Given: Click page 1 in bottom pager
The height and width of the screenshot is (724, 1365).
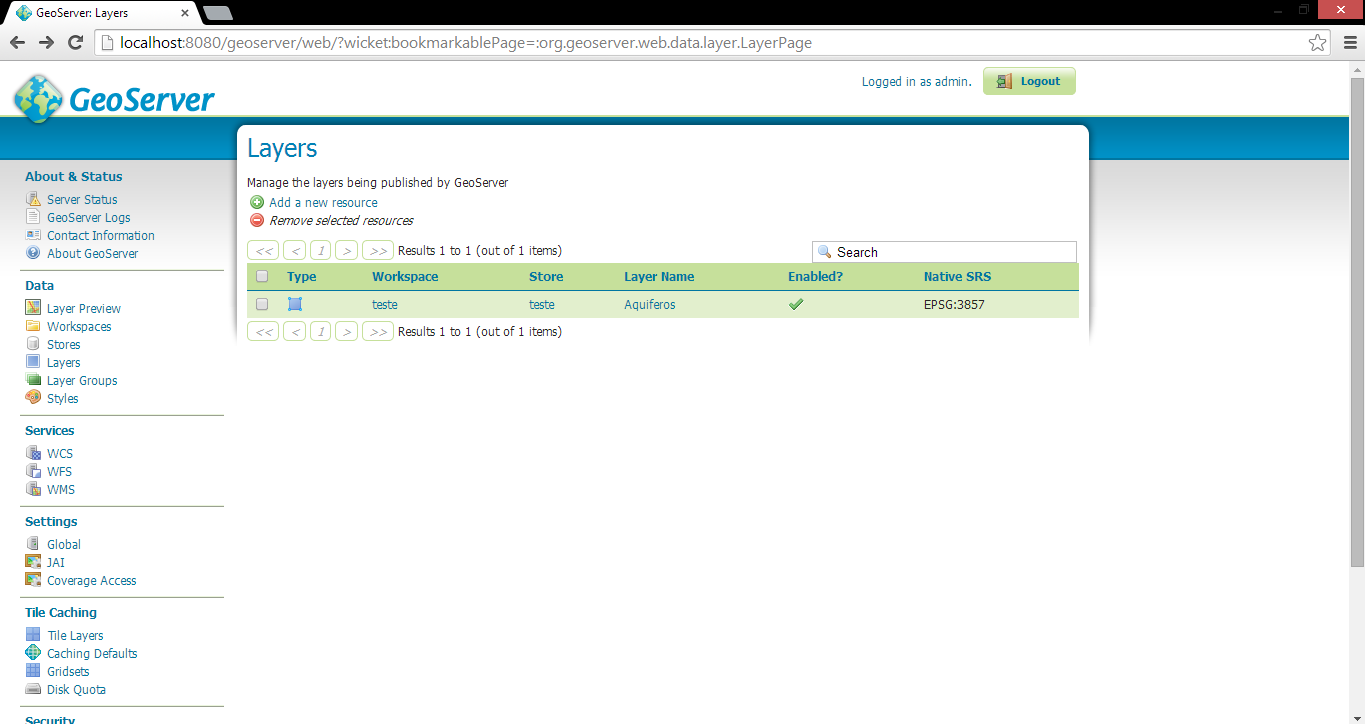Looking at the screenshot, I should [321, 332].
